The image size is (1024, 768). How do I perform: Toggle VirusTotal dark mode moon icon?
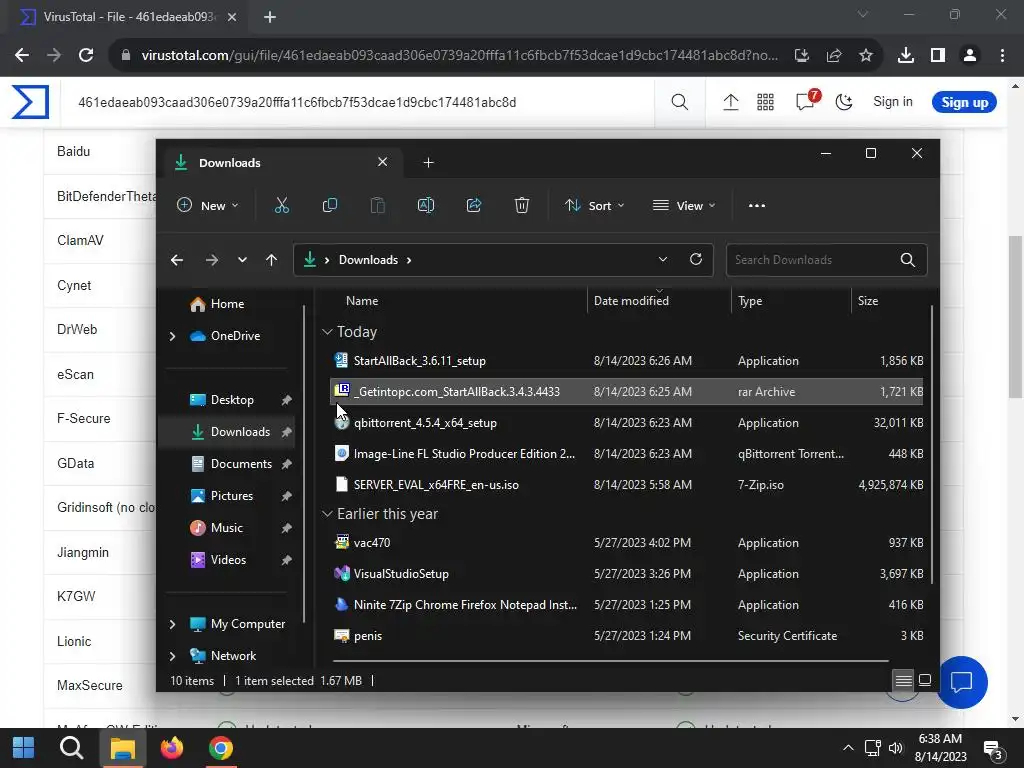tap(844, 102)
